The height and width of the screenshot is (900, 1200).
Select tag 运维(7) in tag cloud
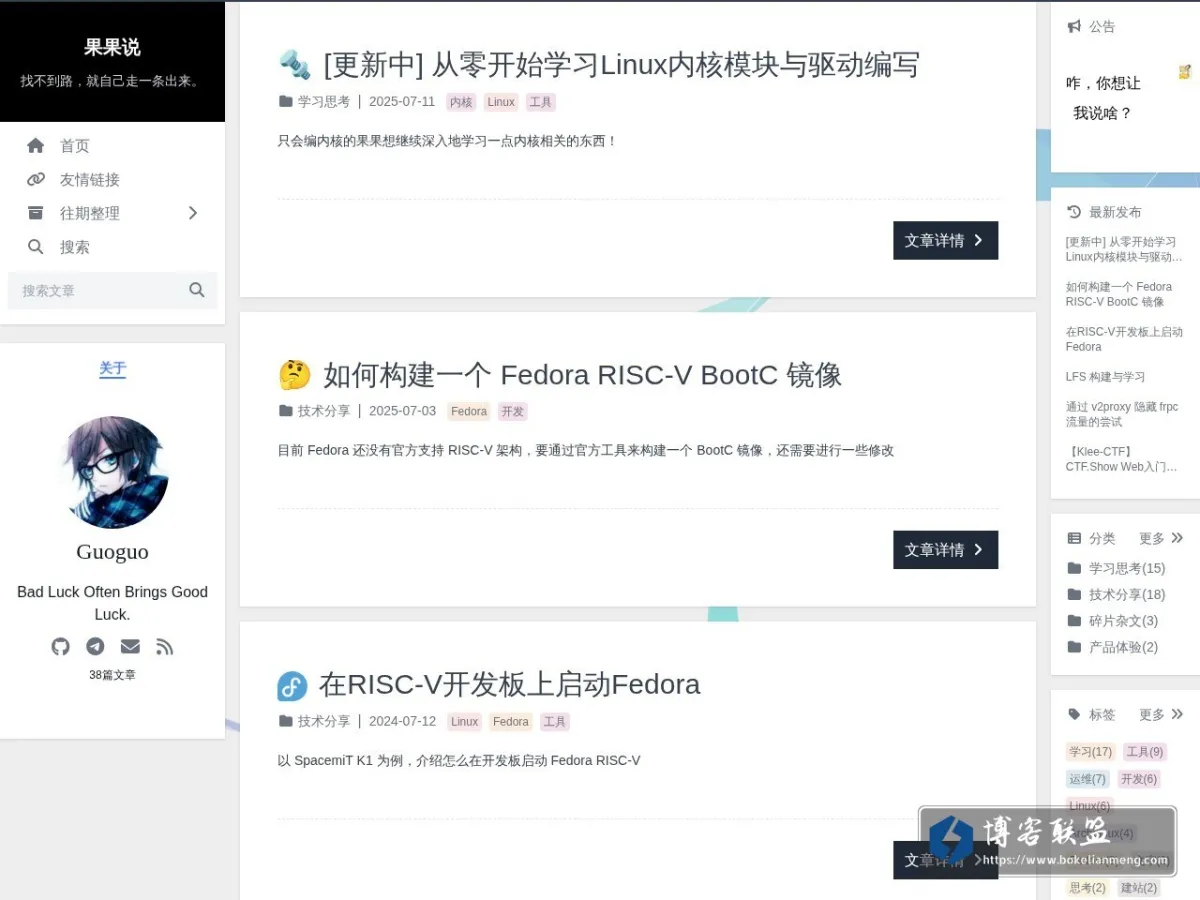(1088, 779)
